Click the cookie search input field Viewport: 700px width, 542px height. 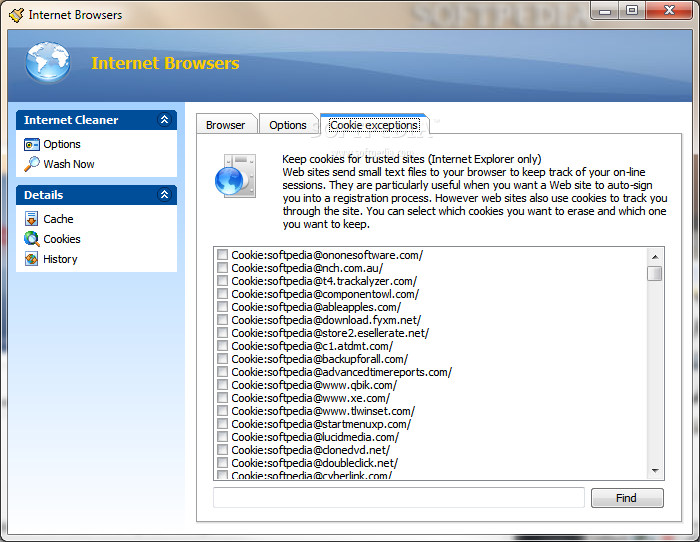point(399,498)
